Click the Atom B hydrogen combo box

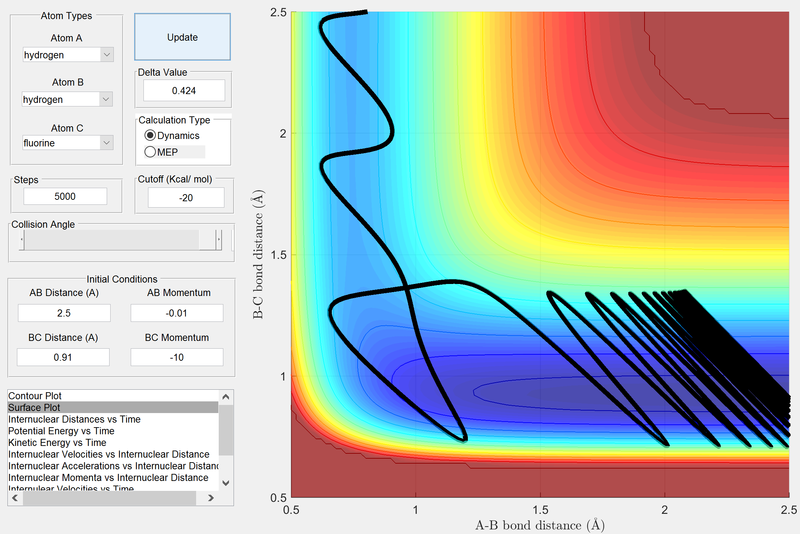point(67,99)
